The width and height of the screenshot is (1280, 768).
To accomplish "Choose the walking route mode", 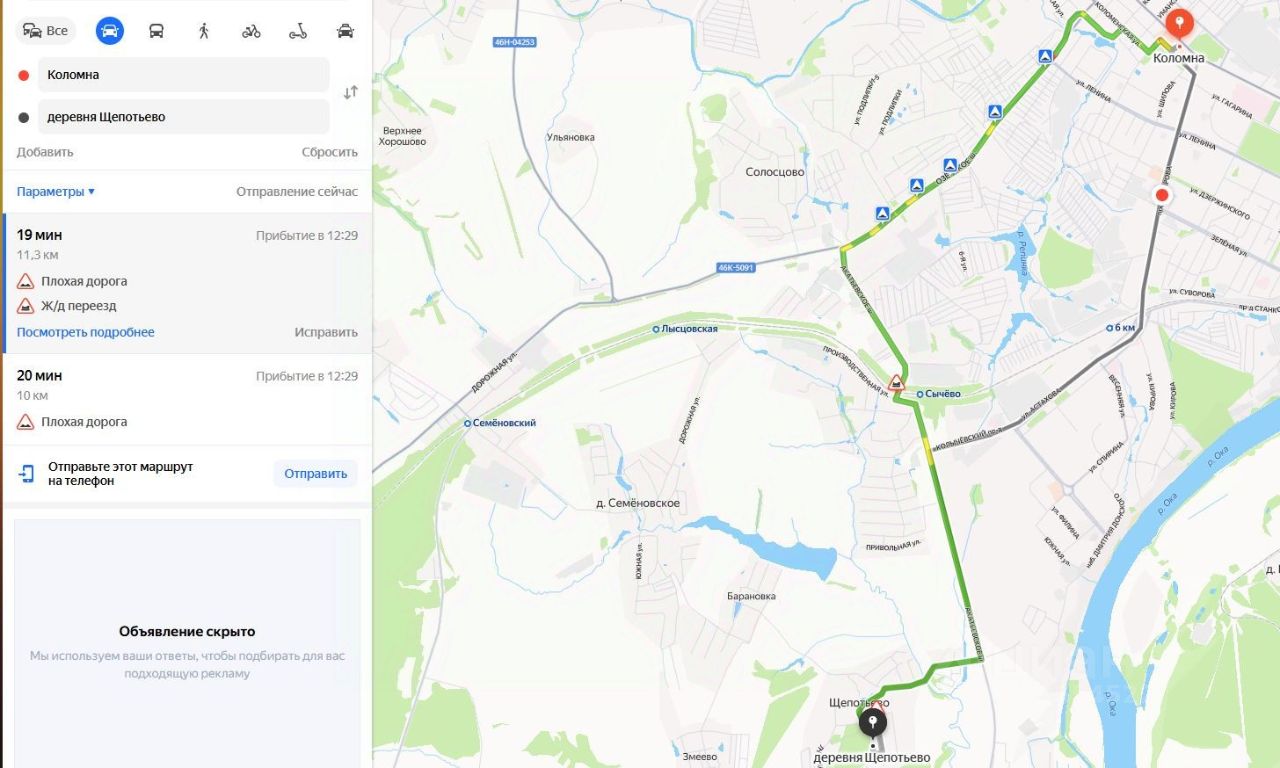I will tap(204, 31).
